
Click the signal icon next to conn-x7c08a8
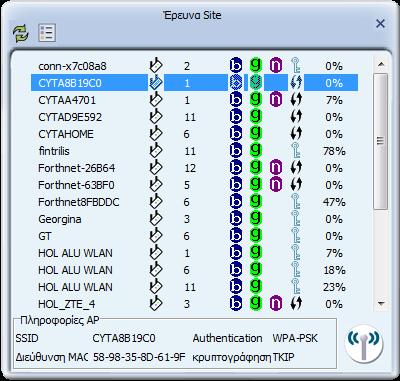(x=155, y=65)
